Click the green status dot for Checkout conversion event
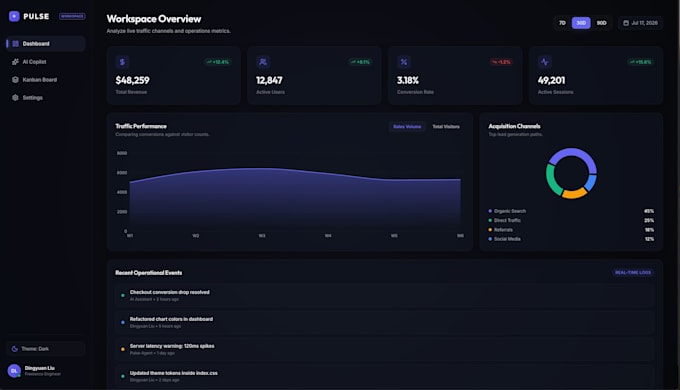The height and width of the screenshot is (390, 680). coord(123,295)
